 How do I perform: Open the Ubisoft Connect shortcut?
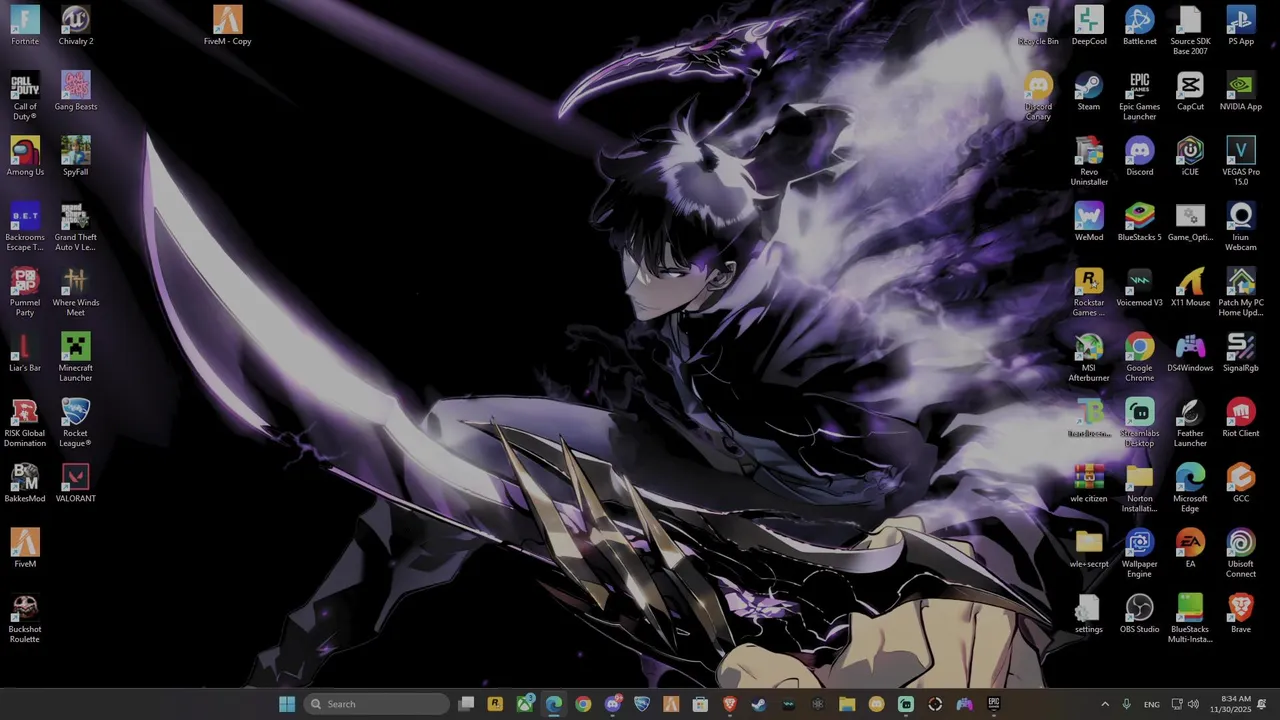click(x=1241, y=553)
